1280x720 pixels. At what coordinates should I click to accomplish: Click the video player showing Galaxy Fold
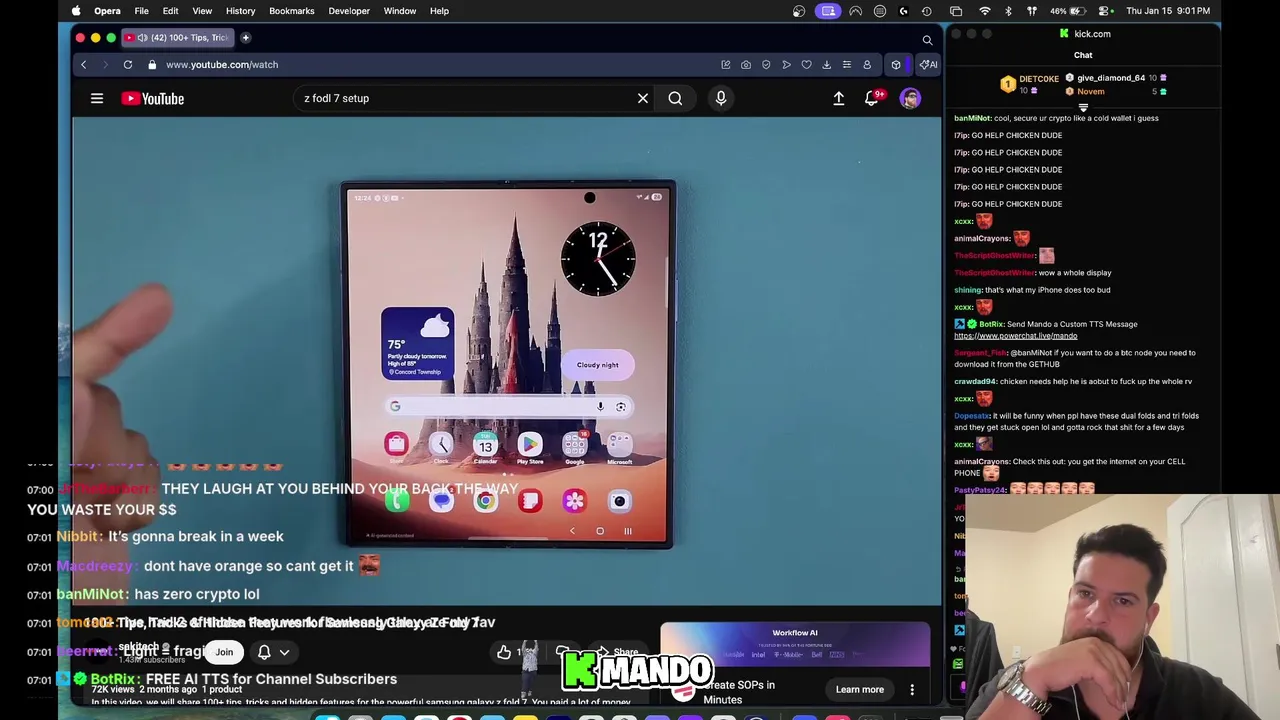(507, 362)
